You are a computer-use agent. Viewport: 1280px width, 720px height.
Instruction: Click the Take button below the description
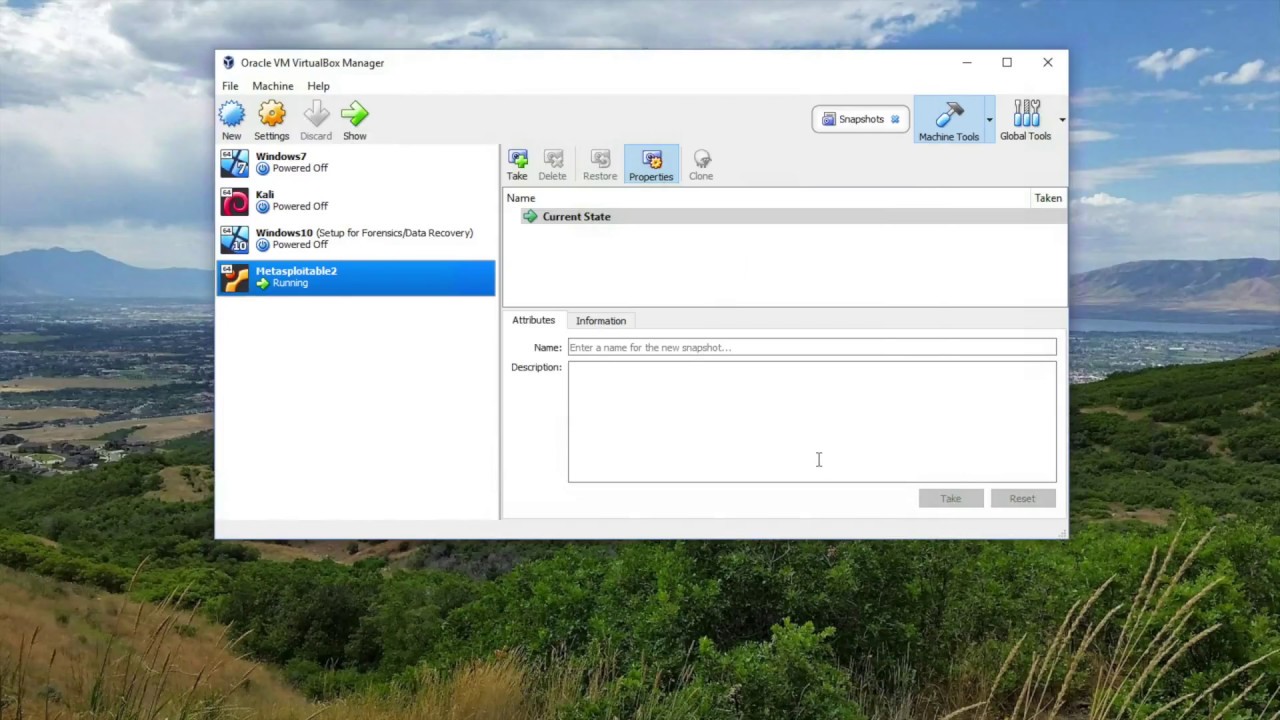[x=951, y=498]
